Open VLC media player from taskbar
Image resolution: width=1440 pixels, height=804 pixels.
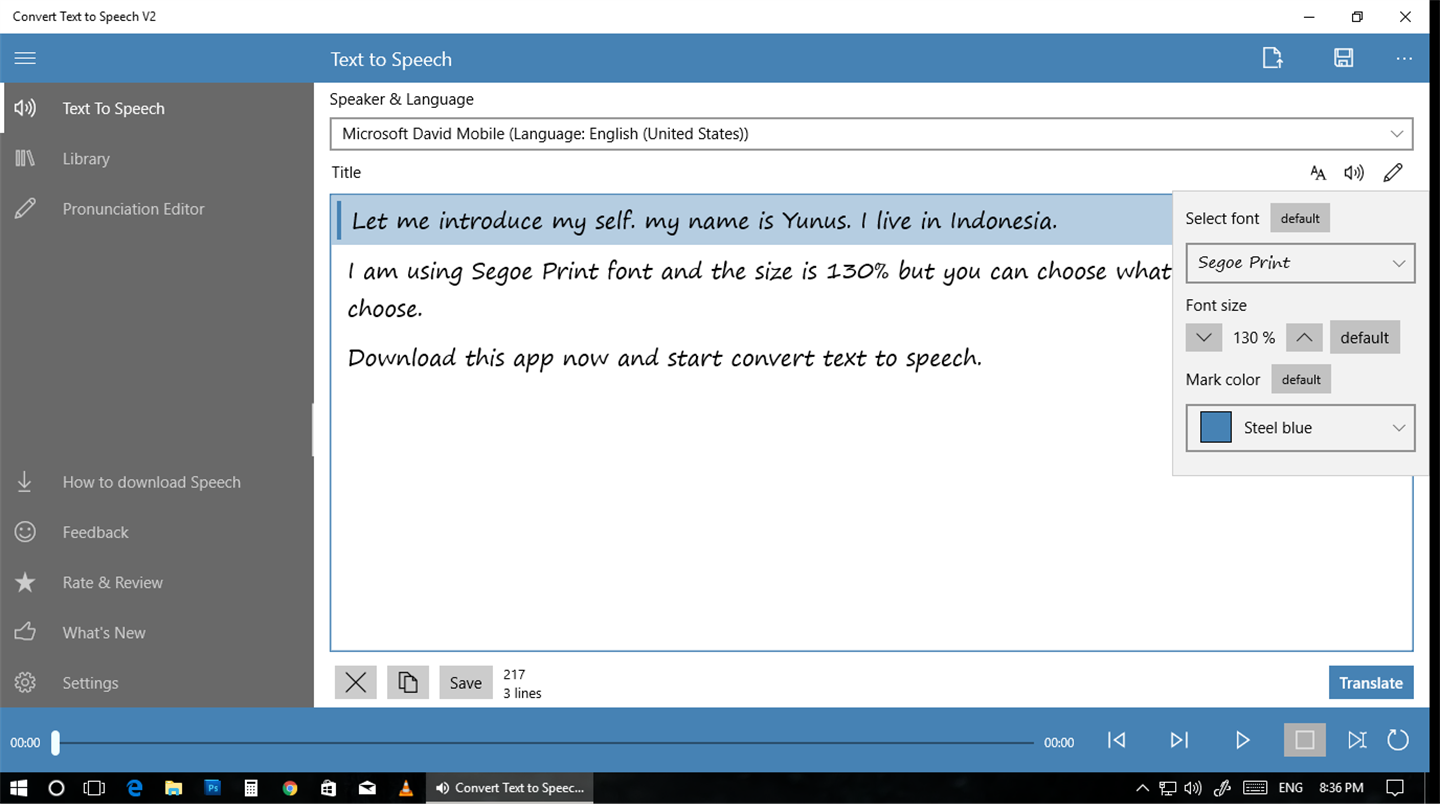(x=406, y=788)
